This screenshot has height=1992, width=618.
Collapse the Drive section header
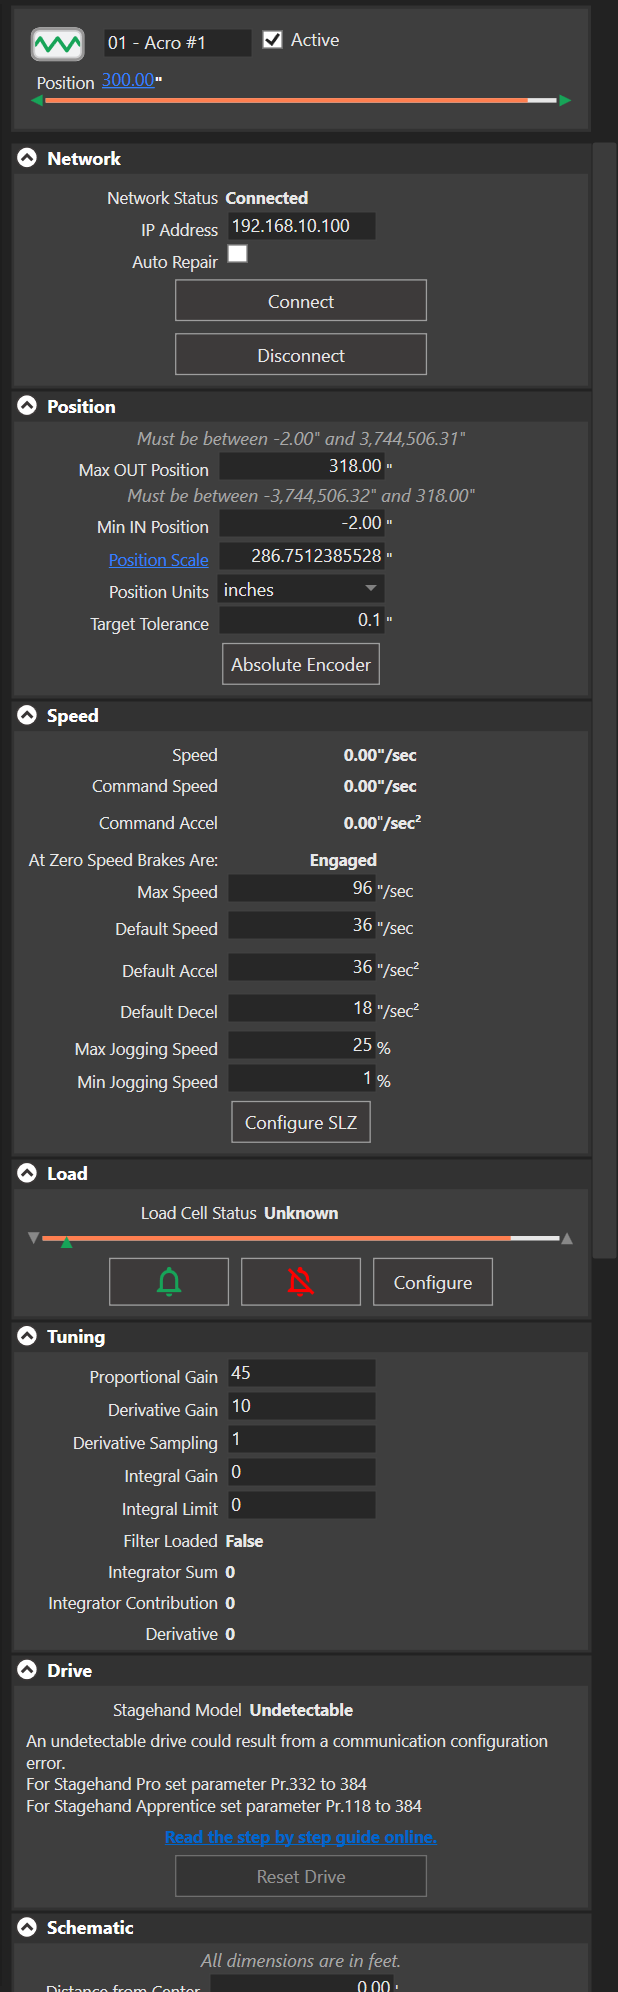tap(27, 1670)
